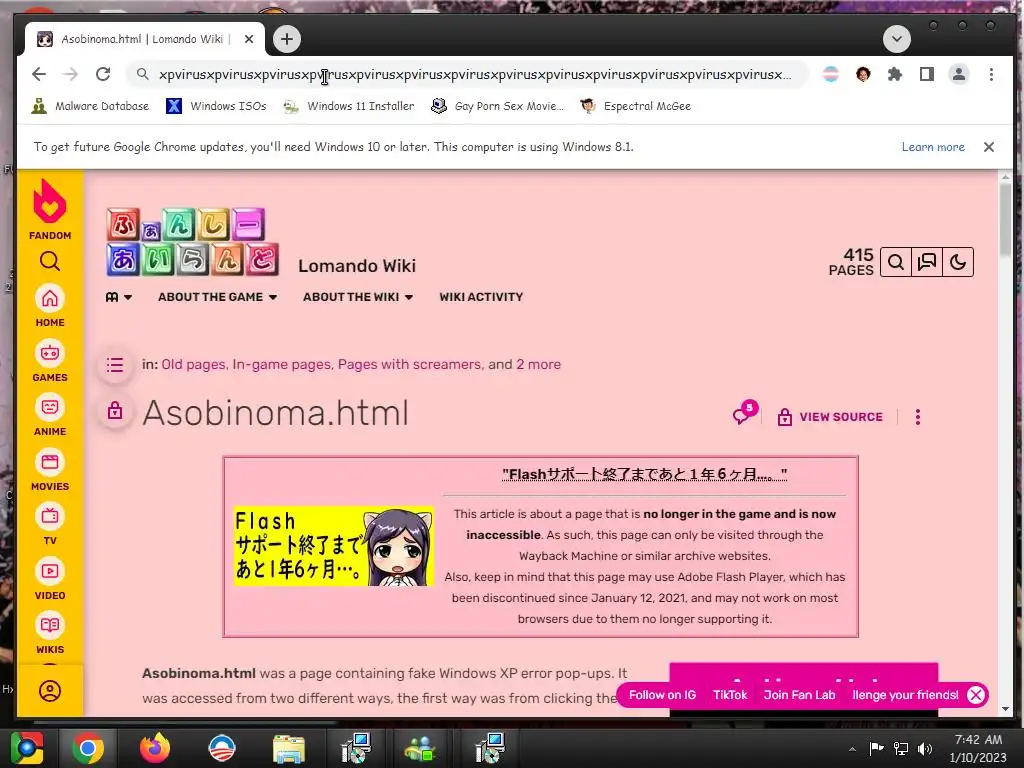Click the face avatar extension icon
This screenshot has height=768, width=1024.
(x=863, y=74)
